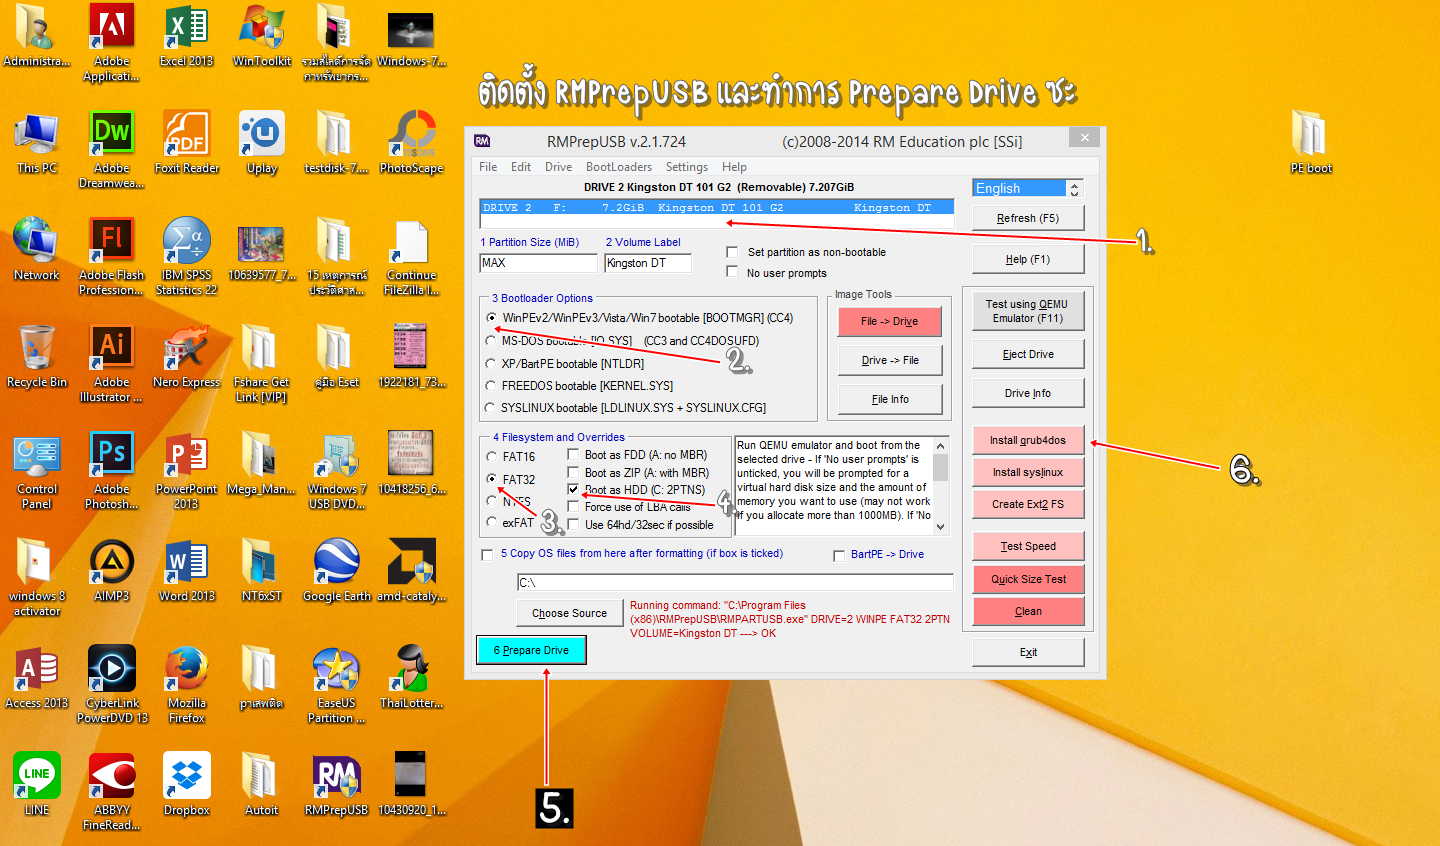Open the Adobe Application Manager desktop icon
This screenshot has height=846, width=1440.
[x=112, y=42]
